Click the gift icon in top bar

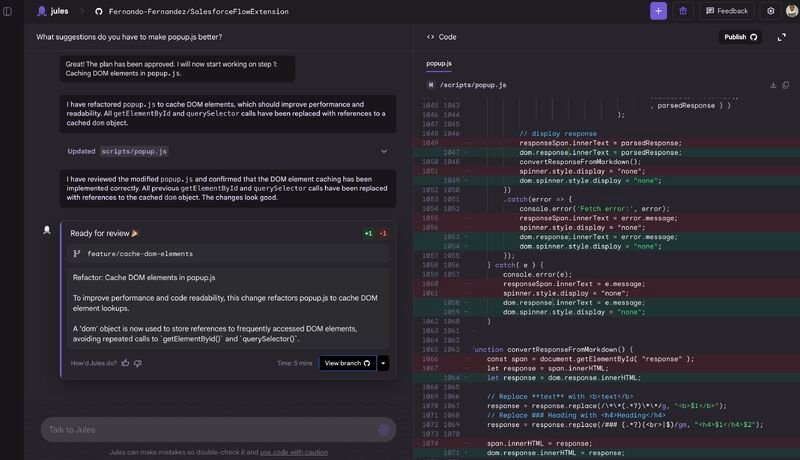click(683, 11)
